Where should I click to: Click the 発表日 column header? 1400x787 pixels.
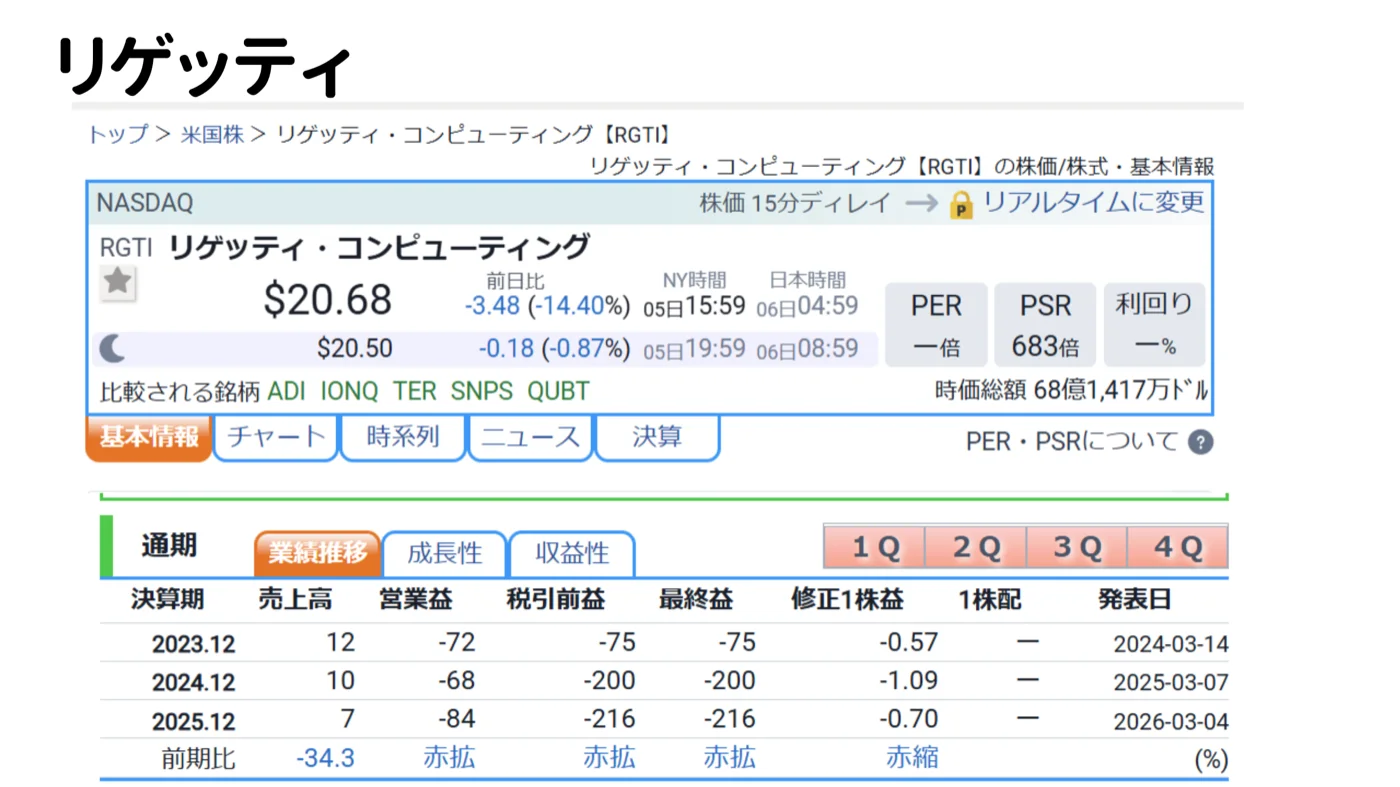click(x=1135, y=600)
